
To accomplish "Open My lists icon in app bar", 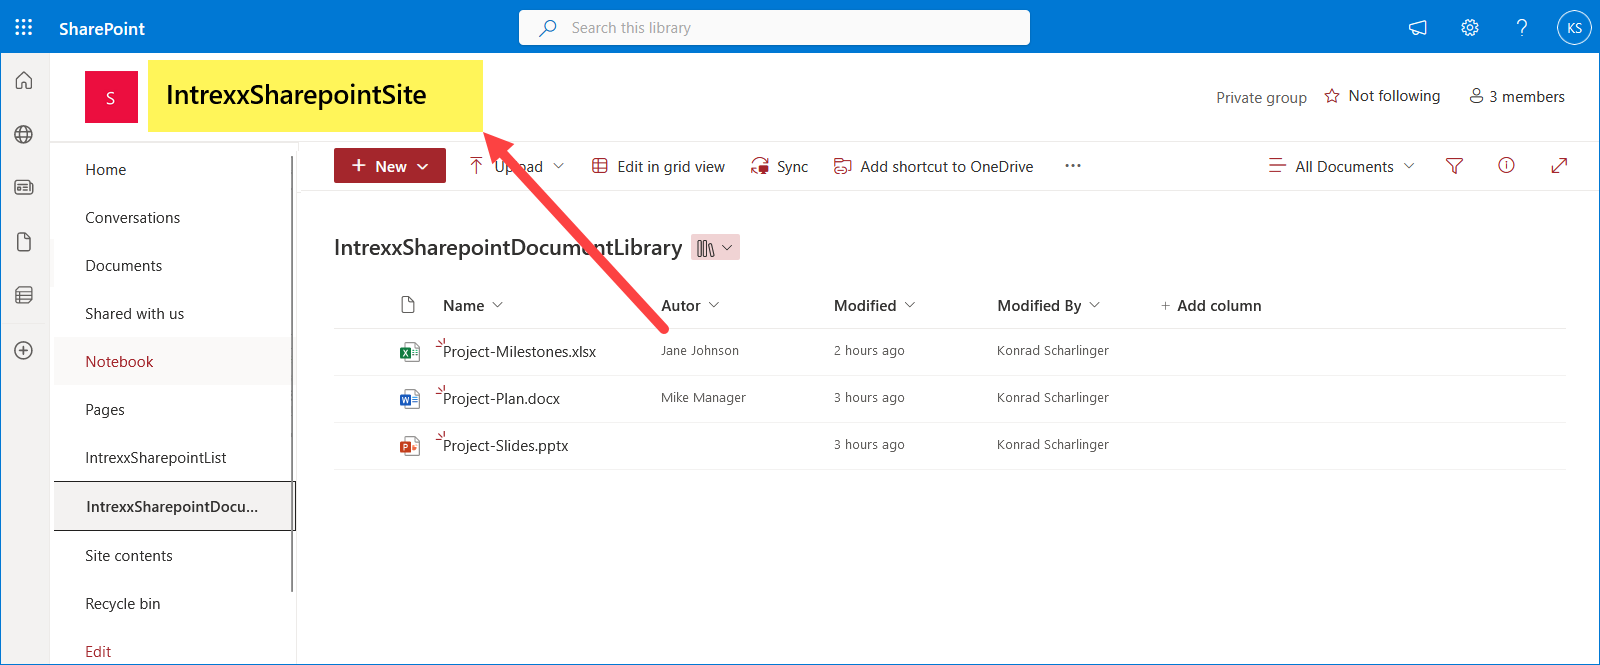I will pos(24,295).
